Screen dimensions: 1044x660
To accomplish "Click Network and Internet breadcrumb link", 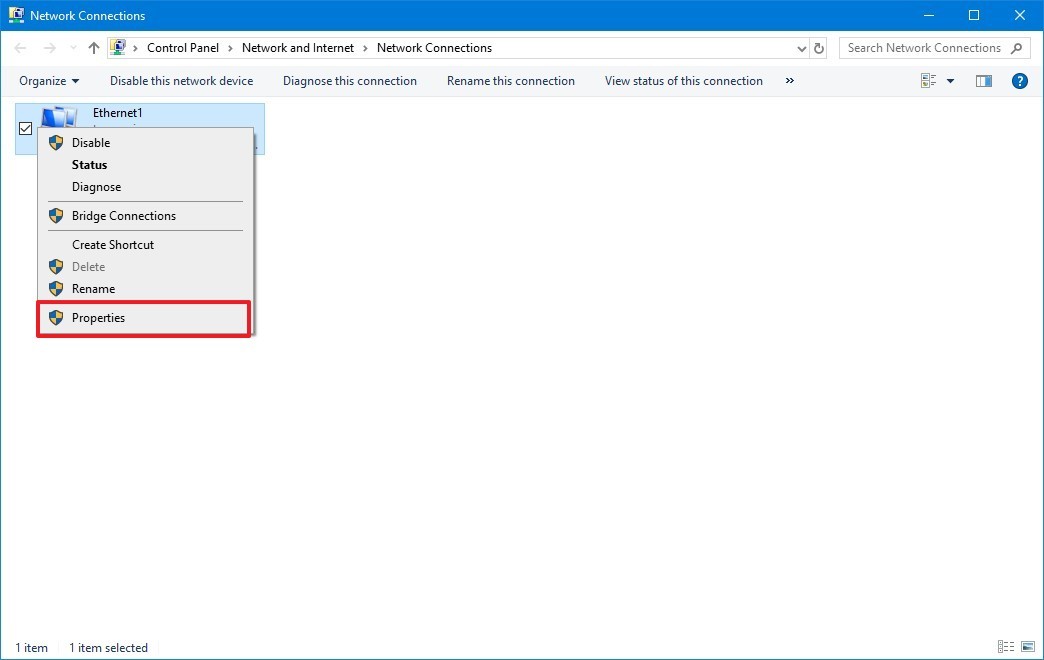I will click(298, 47).
